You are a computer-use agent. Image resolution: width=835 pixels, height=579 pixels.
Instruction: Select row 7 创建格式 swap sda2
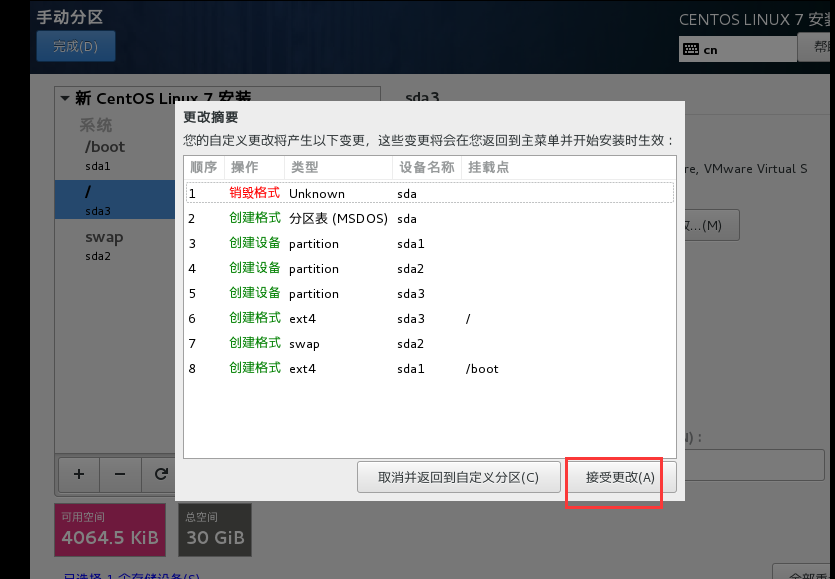point(430,344)
